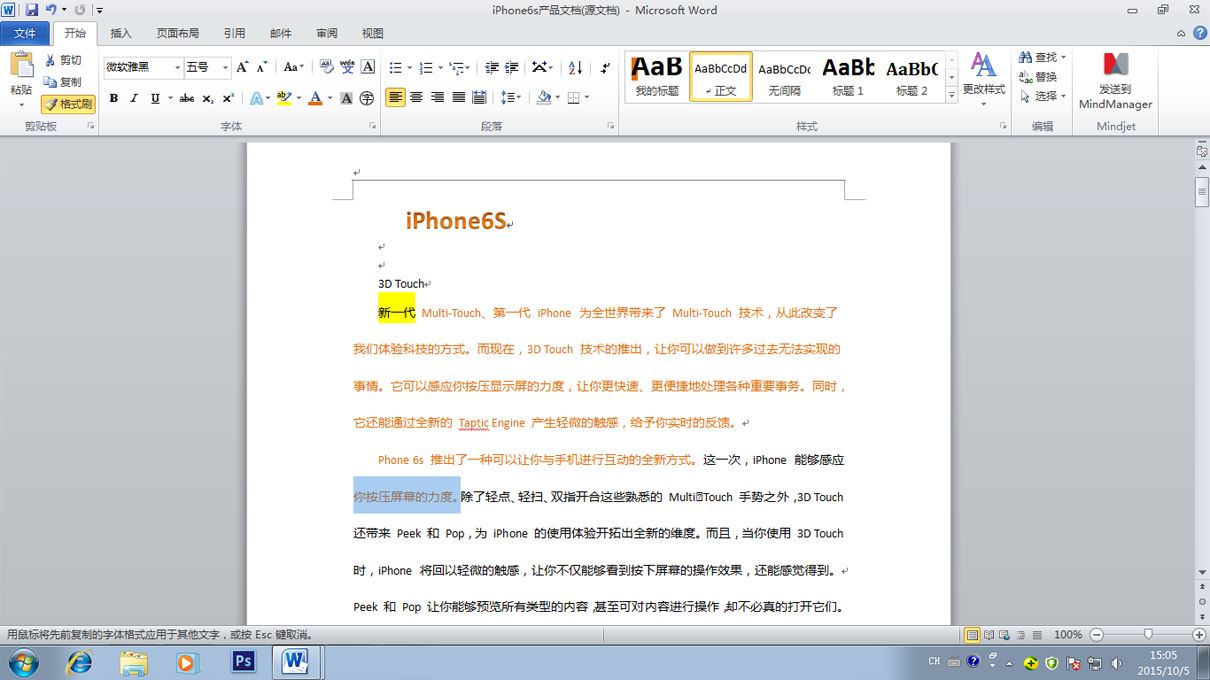
Task: Switch to the Page Layout (页面布局) tab
Action: click(x=178, y=34)
